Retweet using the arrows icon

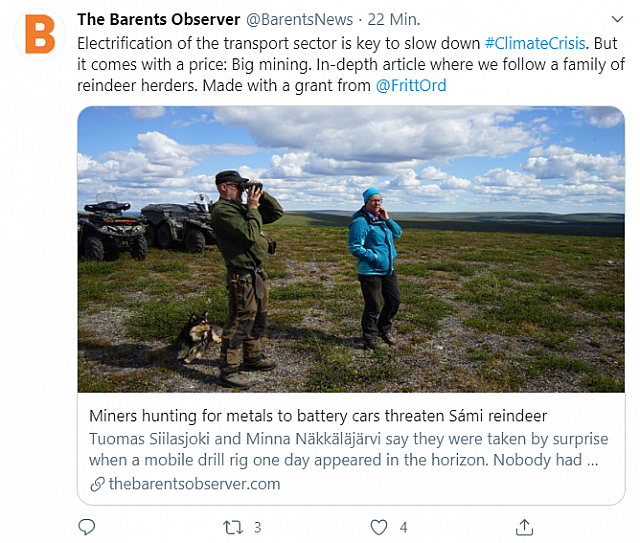click(233, 527)
